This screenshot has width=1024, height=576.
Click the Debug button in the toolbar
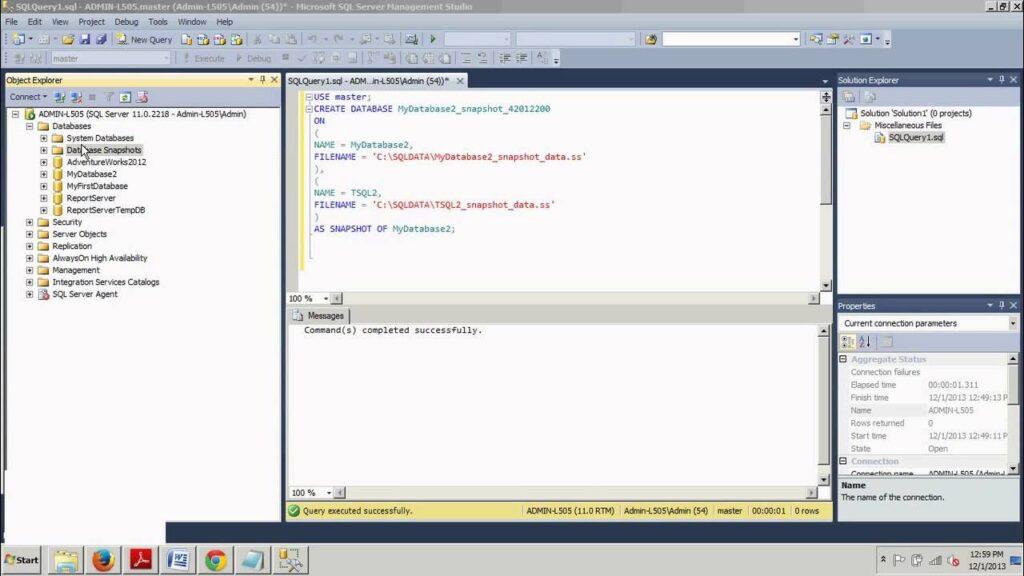pyautogui.click(x=253, y=58)
